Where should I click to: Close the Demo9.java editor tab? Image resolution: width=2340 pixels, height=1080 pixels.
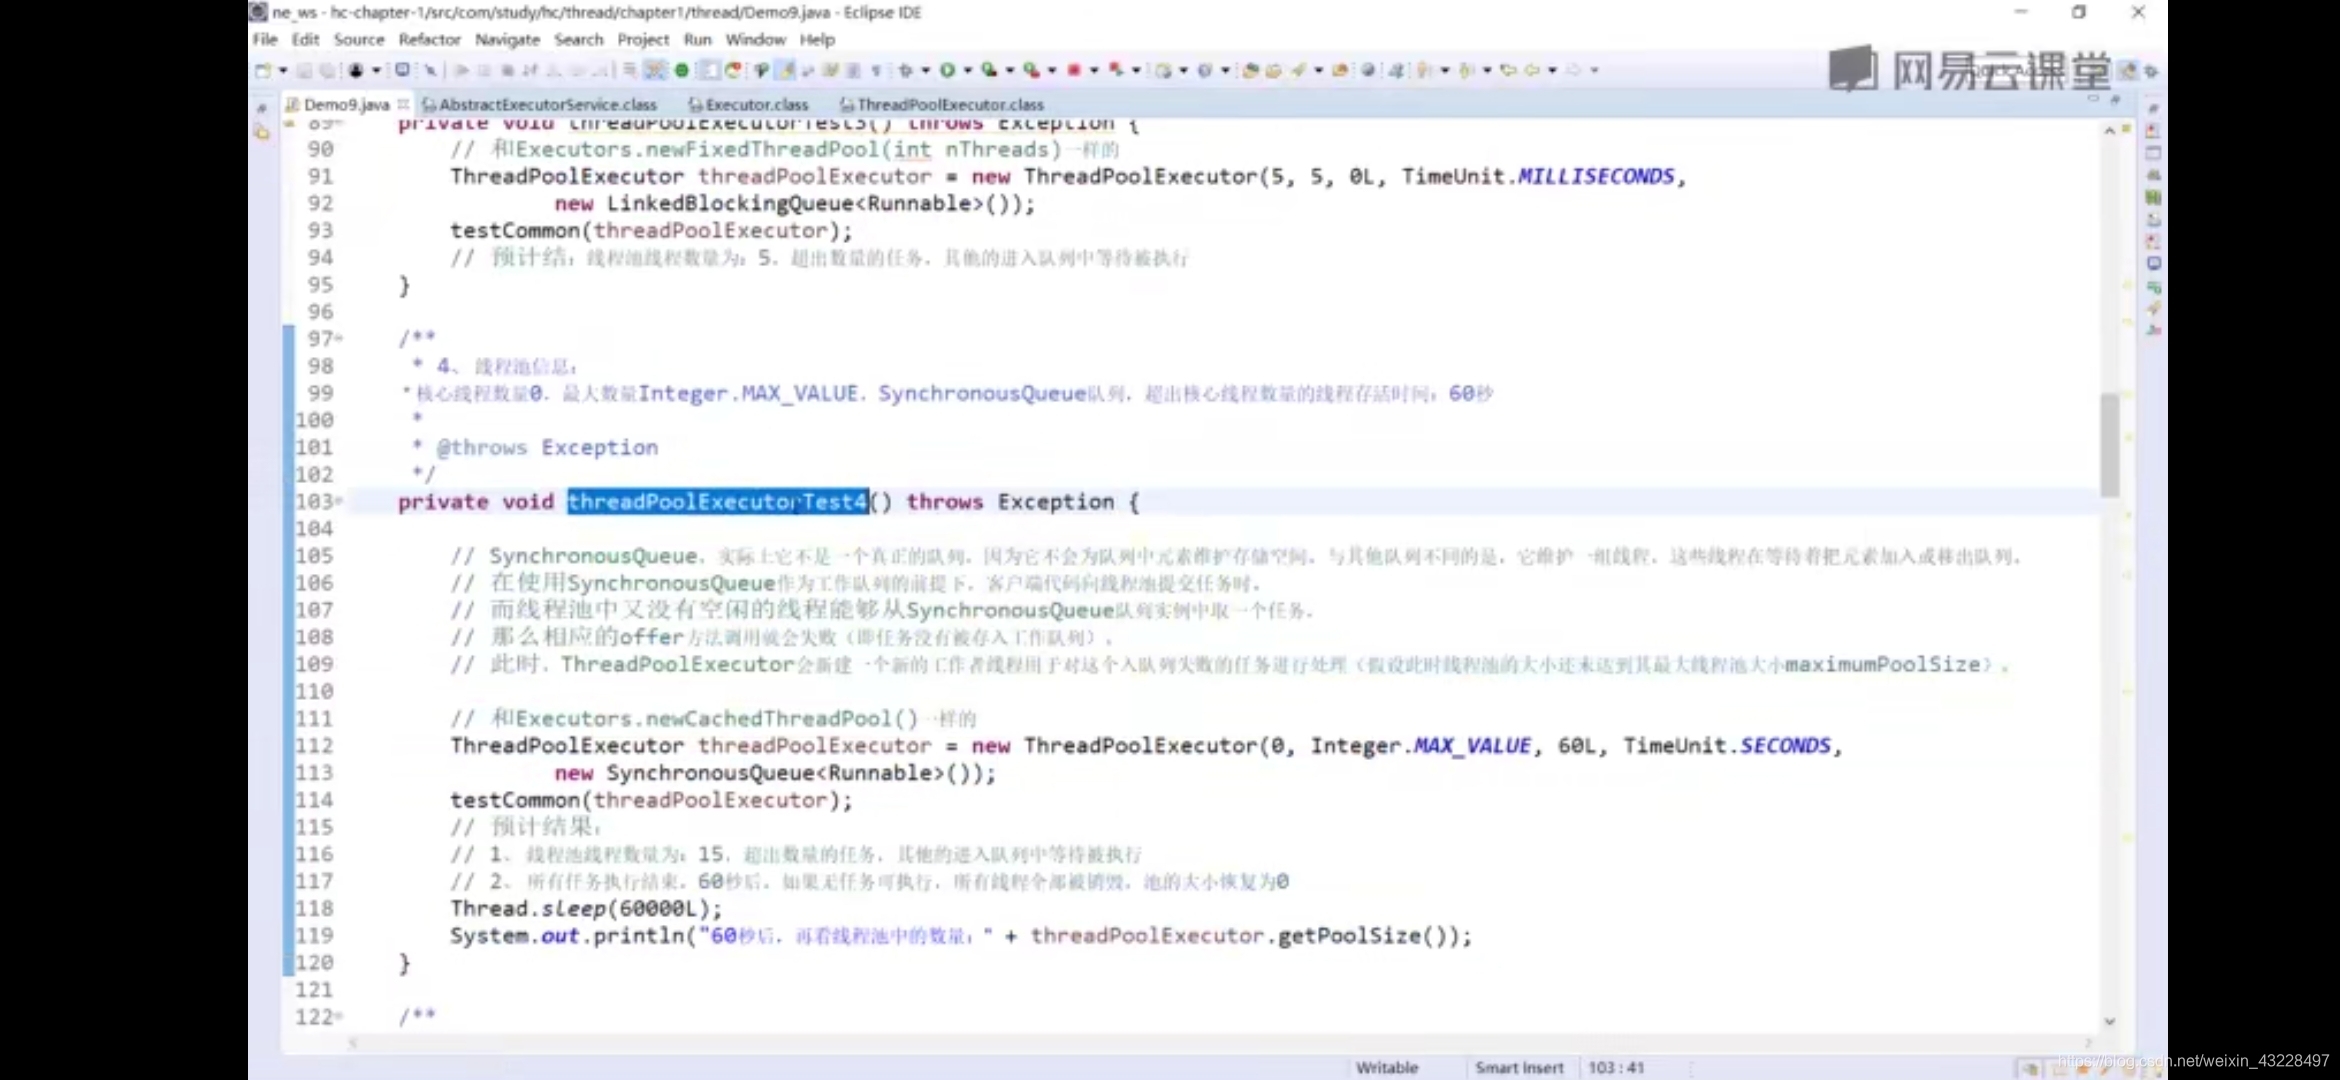coord(403,103)
